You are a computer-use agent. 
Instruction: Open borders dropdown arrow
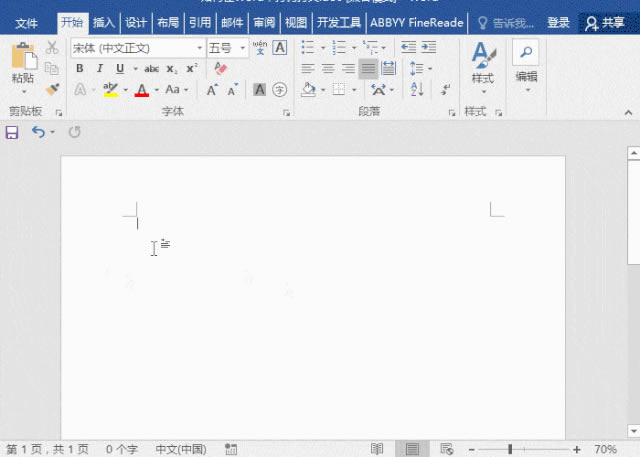[354, 90]
